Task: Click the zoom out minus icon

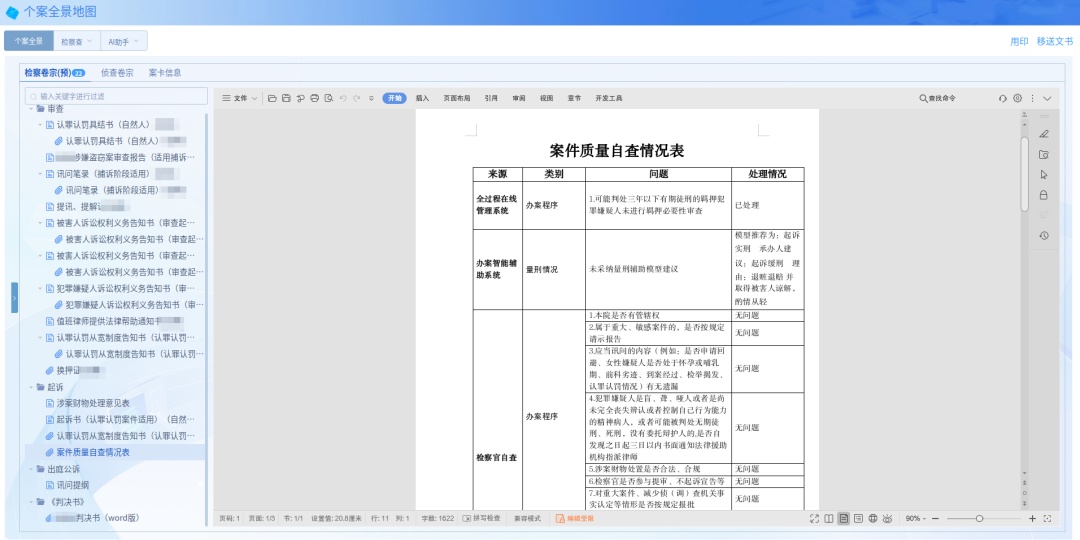Action: 935,519
